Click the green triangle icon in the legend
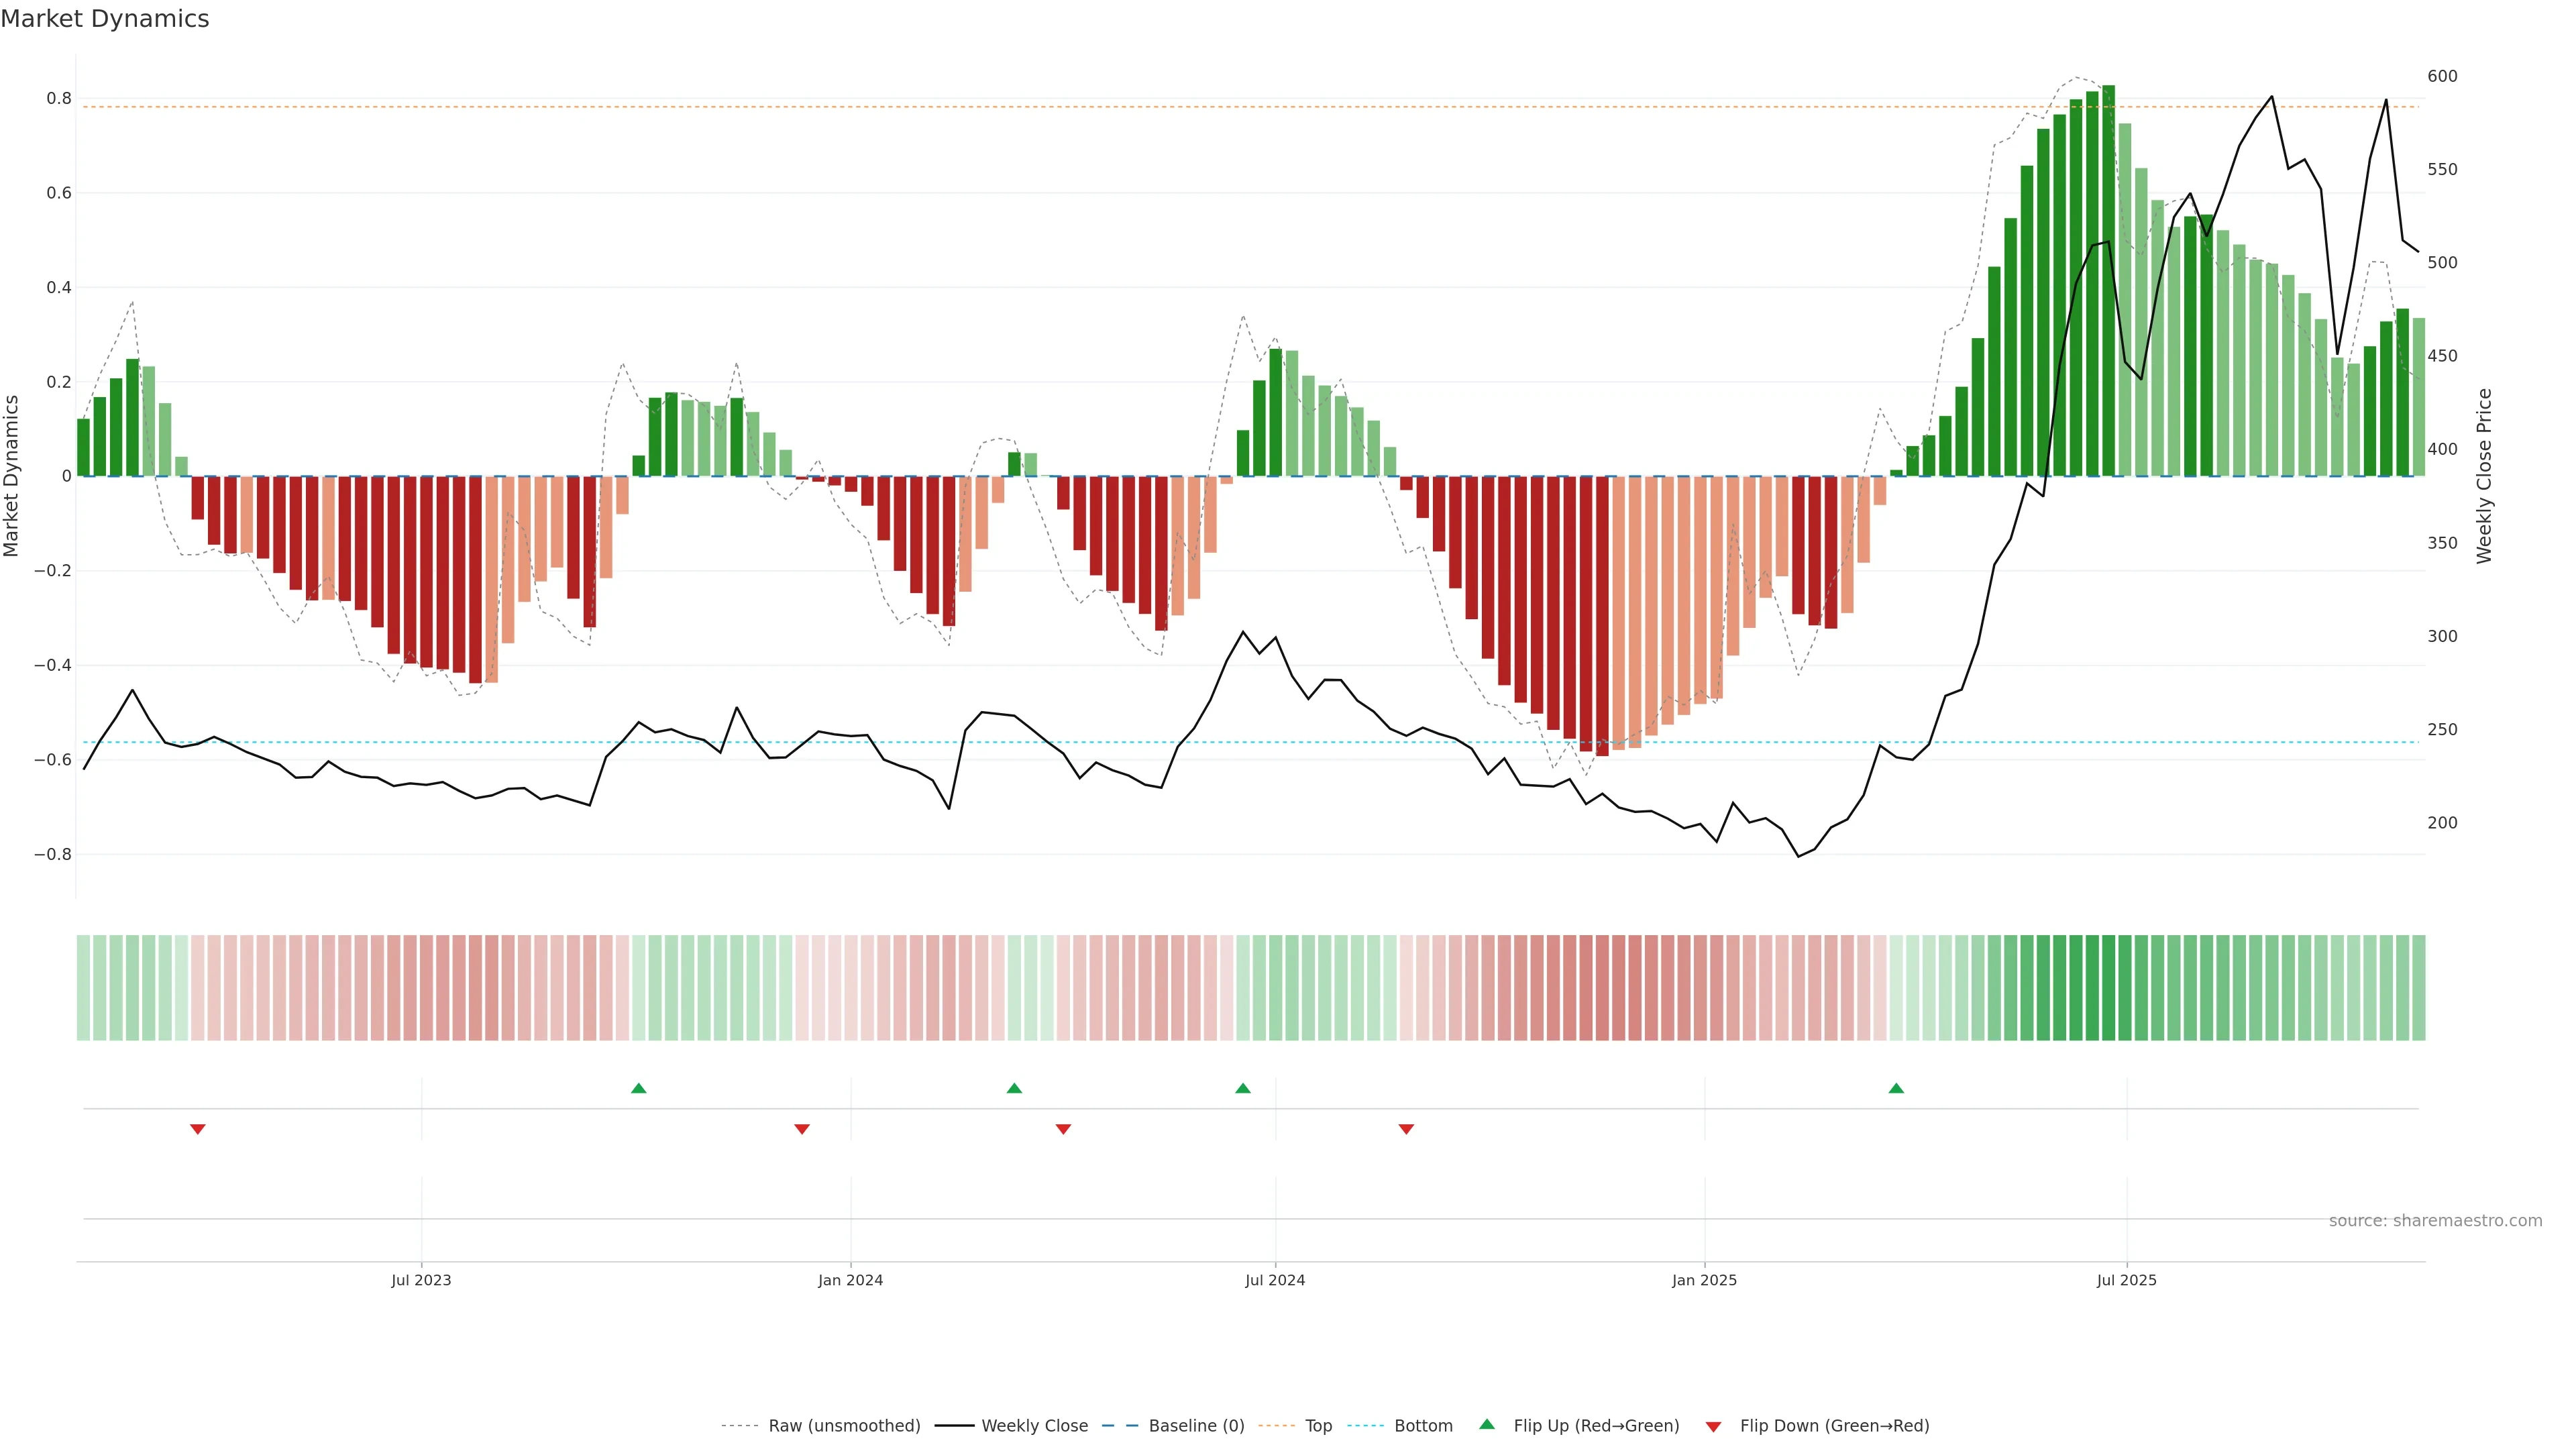The width and height of the screenshot is (2576, 1449). 1487,1424
